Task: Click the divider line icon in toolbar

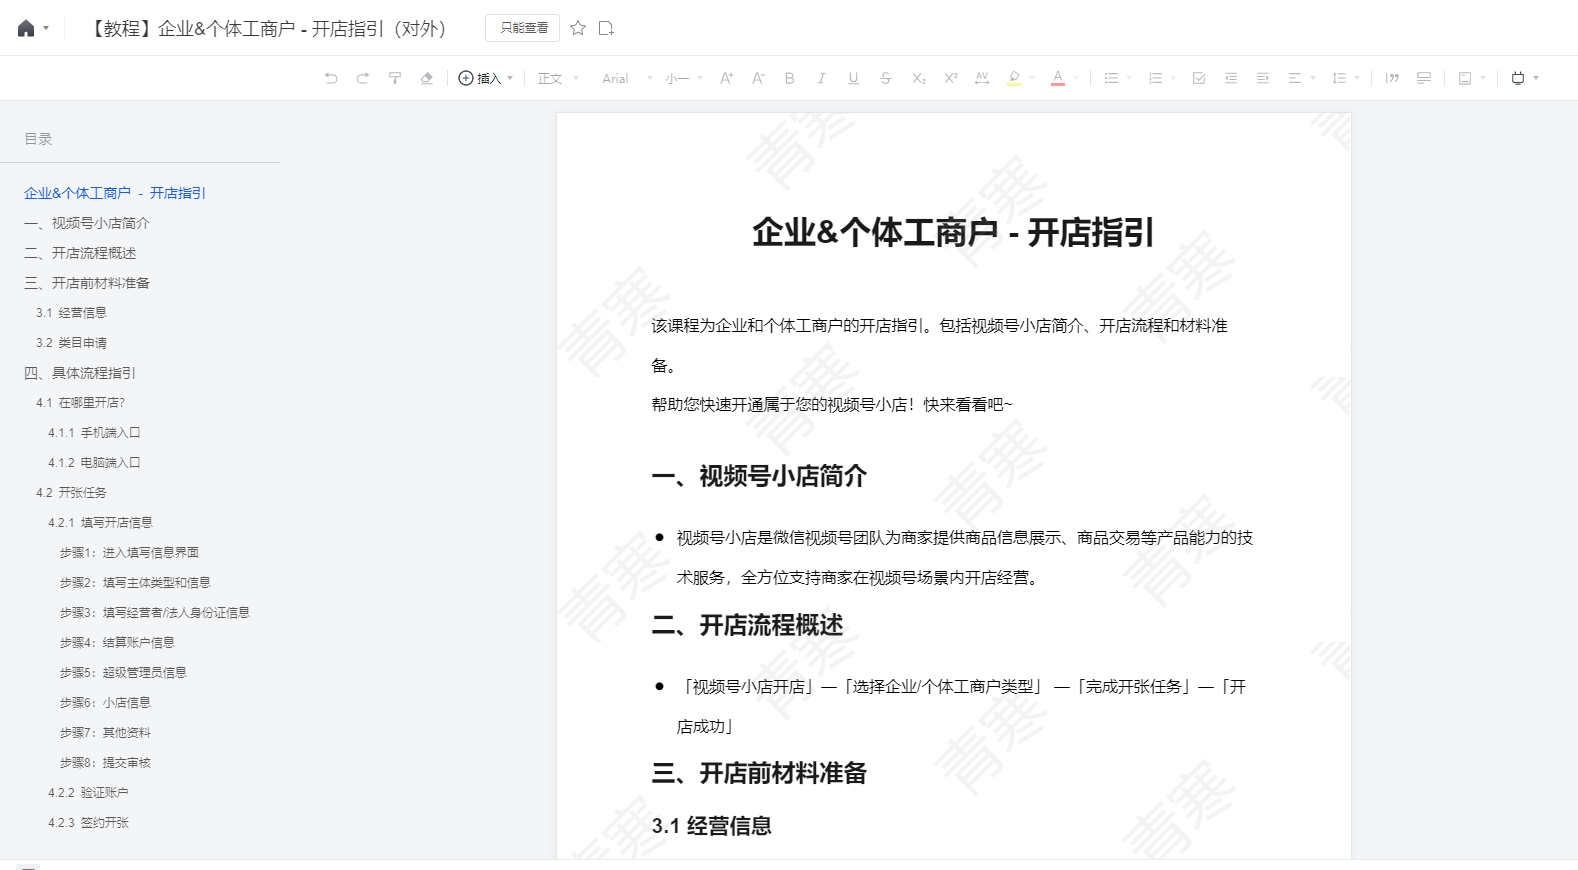Action: pyautogui.click(x=1424, y=78)
